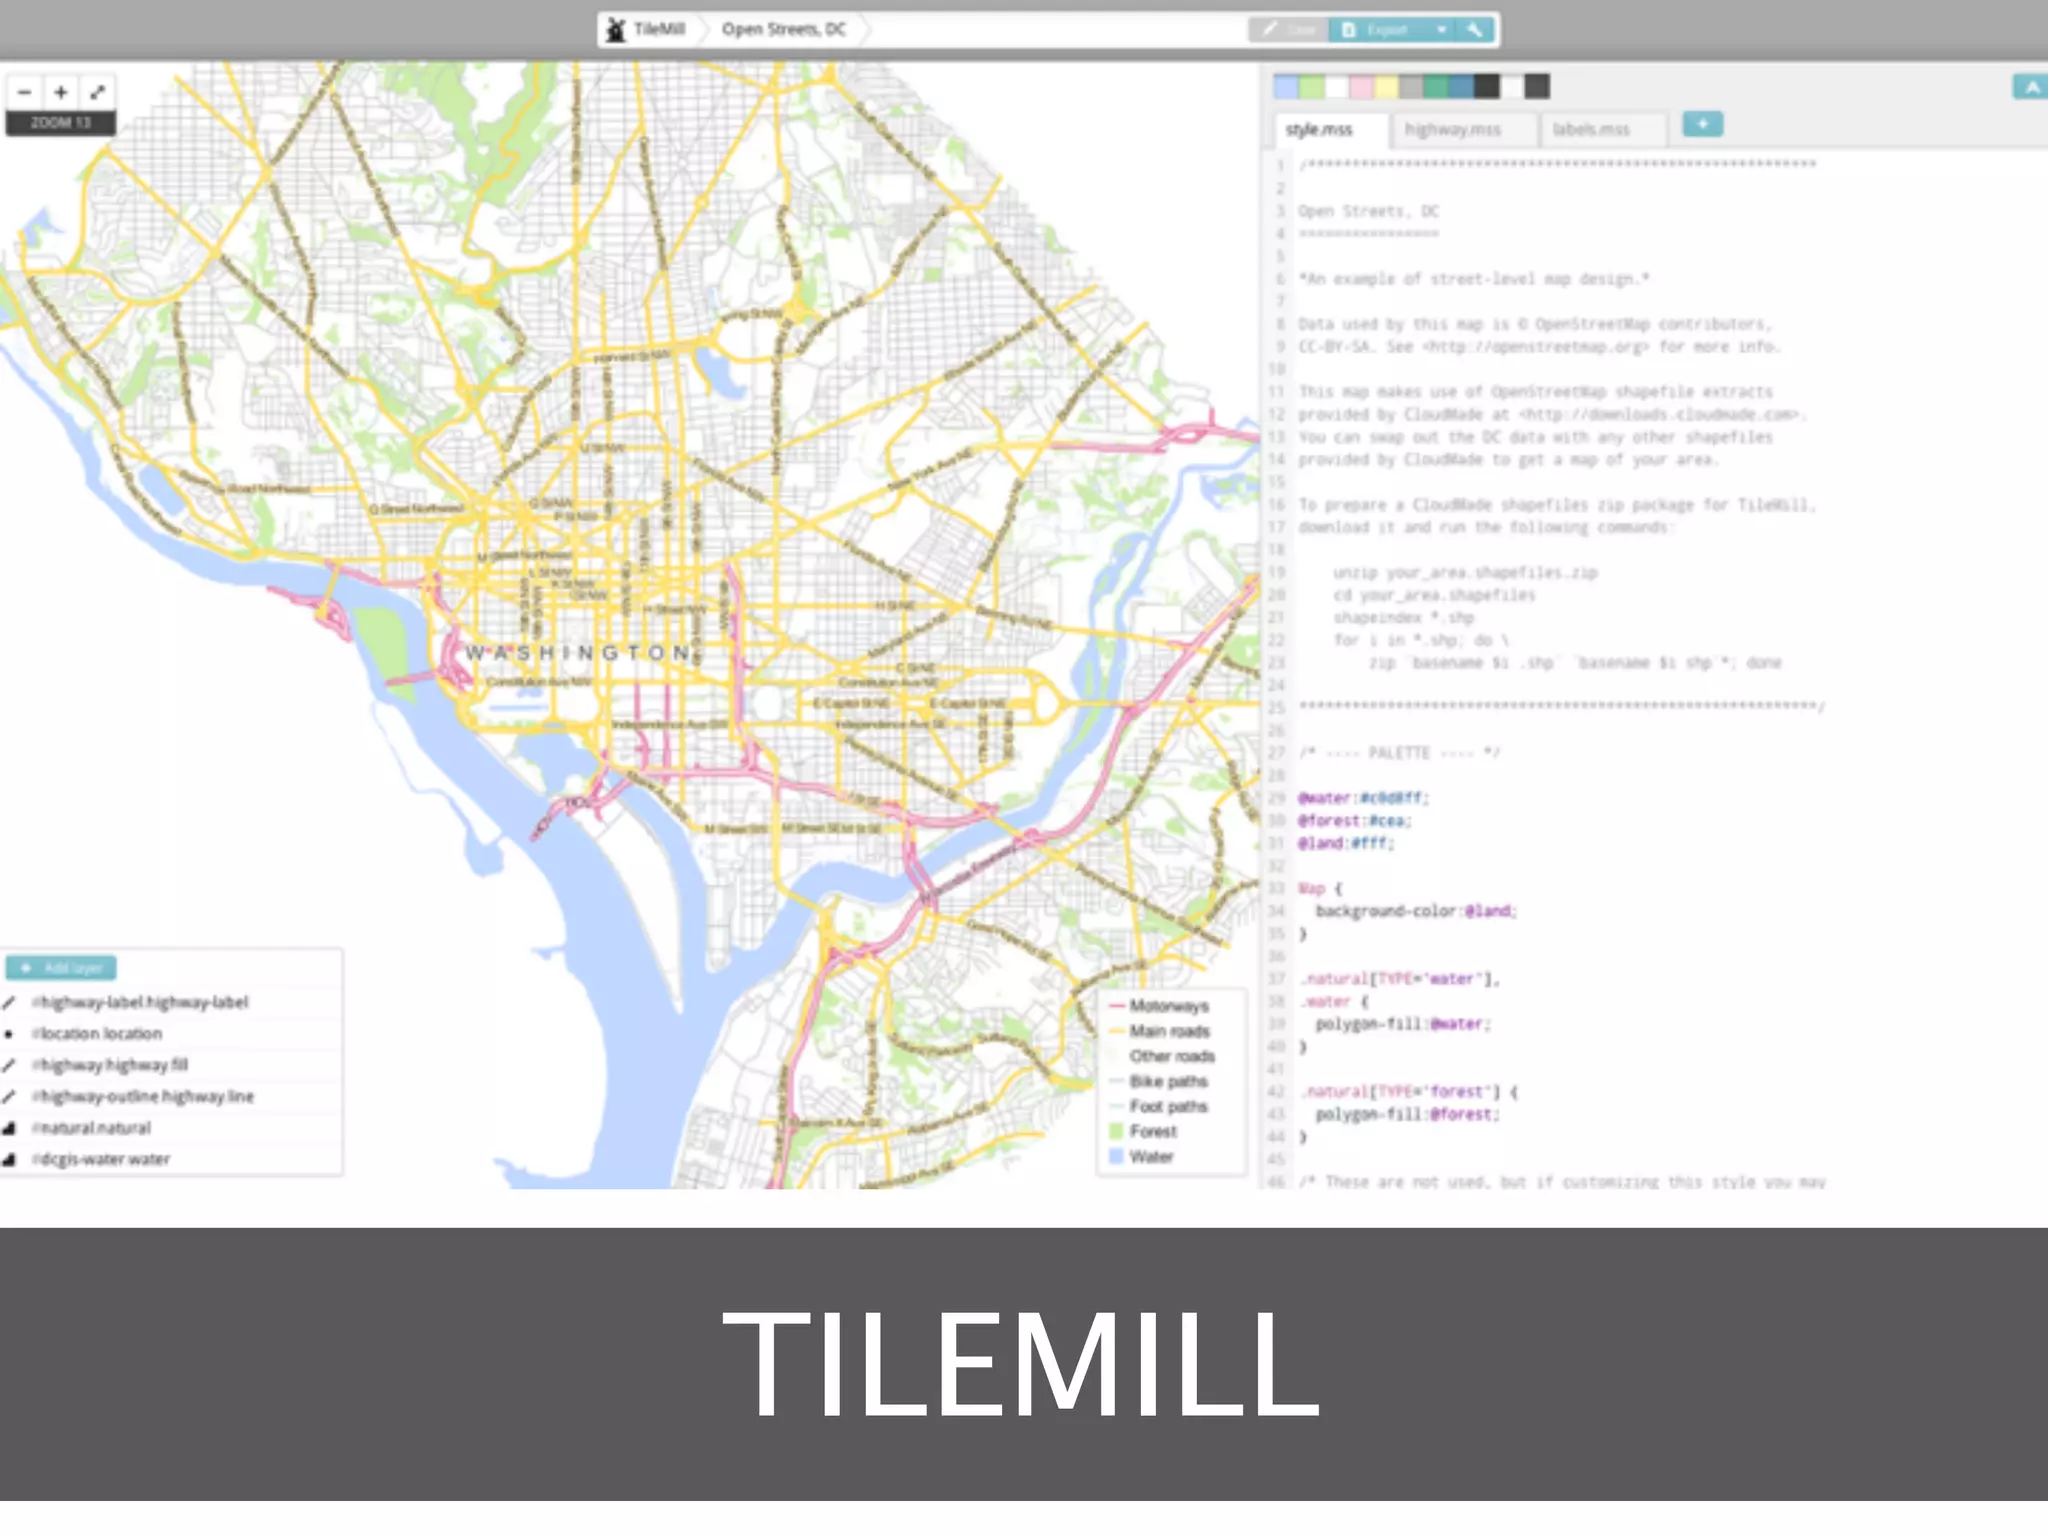Click the Water legend entry
Viewport: 2048px width, 1536px height.
[x=1141, y=1156]
